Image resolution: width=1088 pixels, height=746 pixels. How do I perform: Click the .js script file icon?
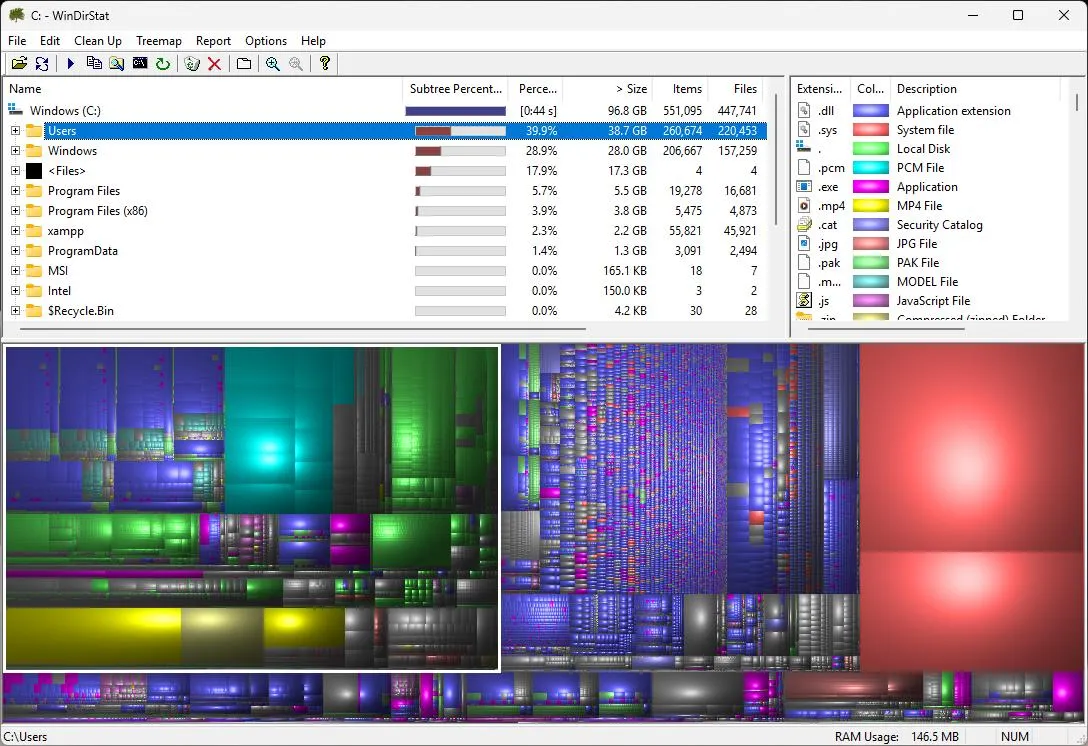click(804, 300)
